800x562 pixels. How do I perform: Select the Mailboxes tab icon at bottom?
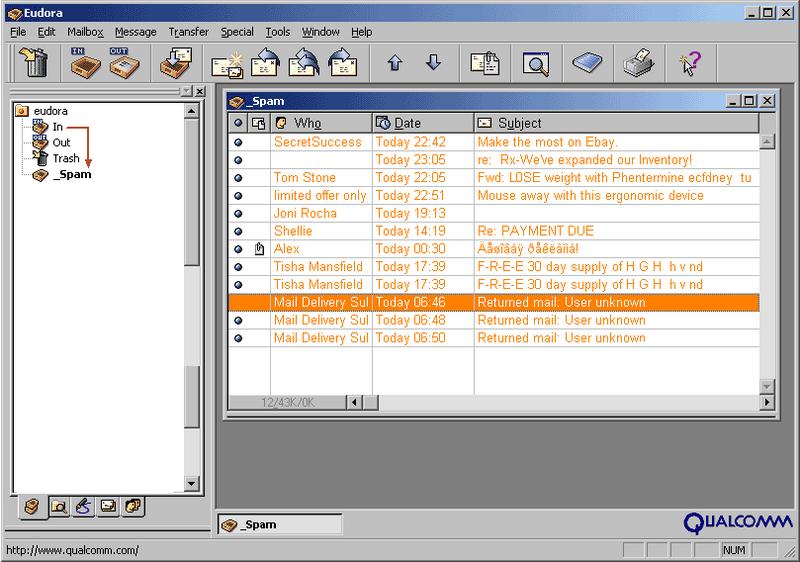coord(32,507)
